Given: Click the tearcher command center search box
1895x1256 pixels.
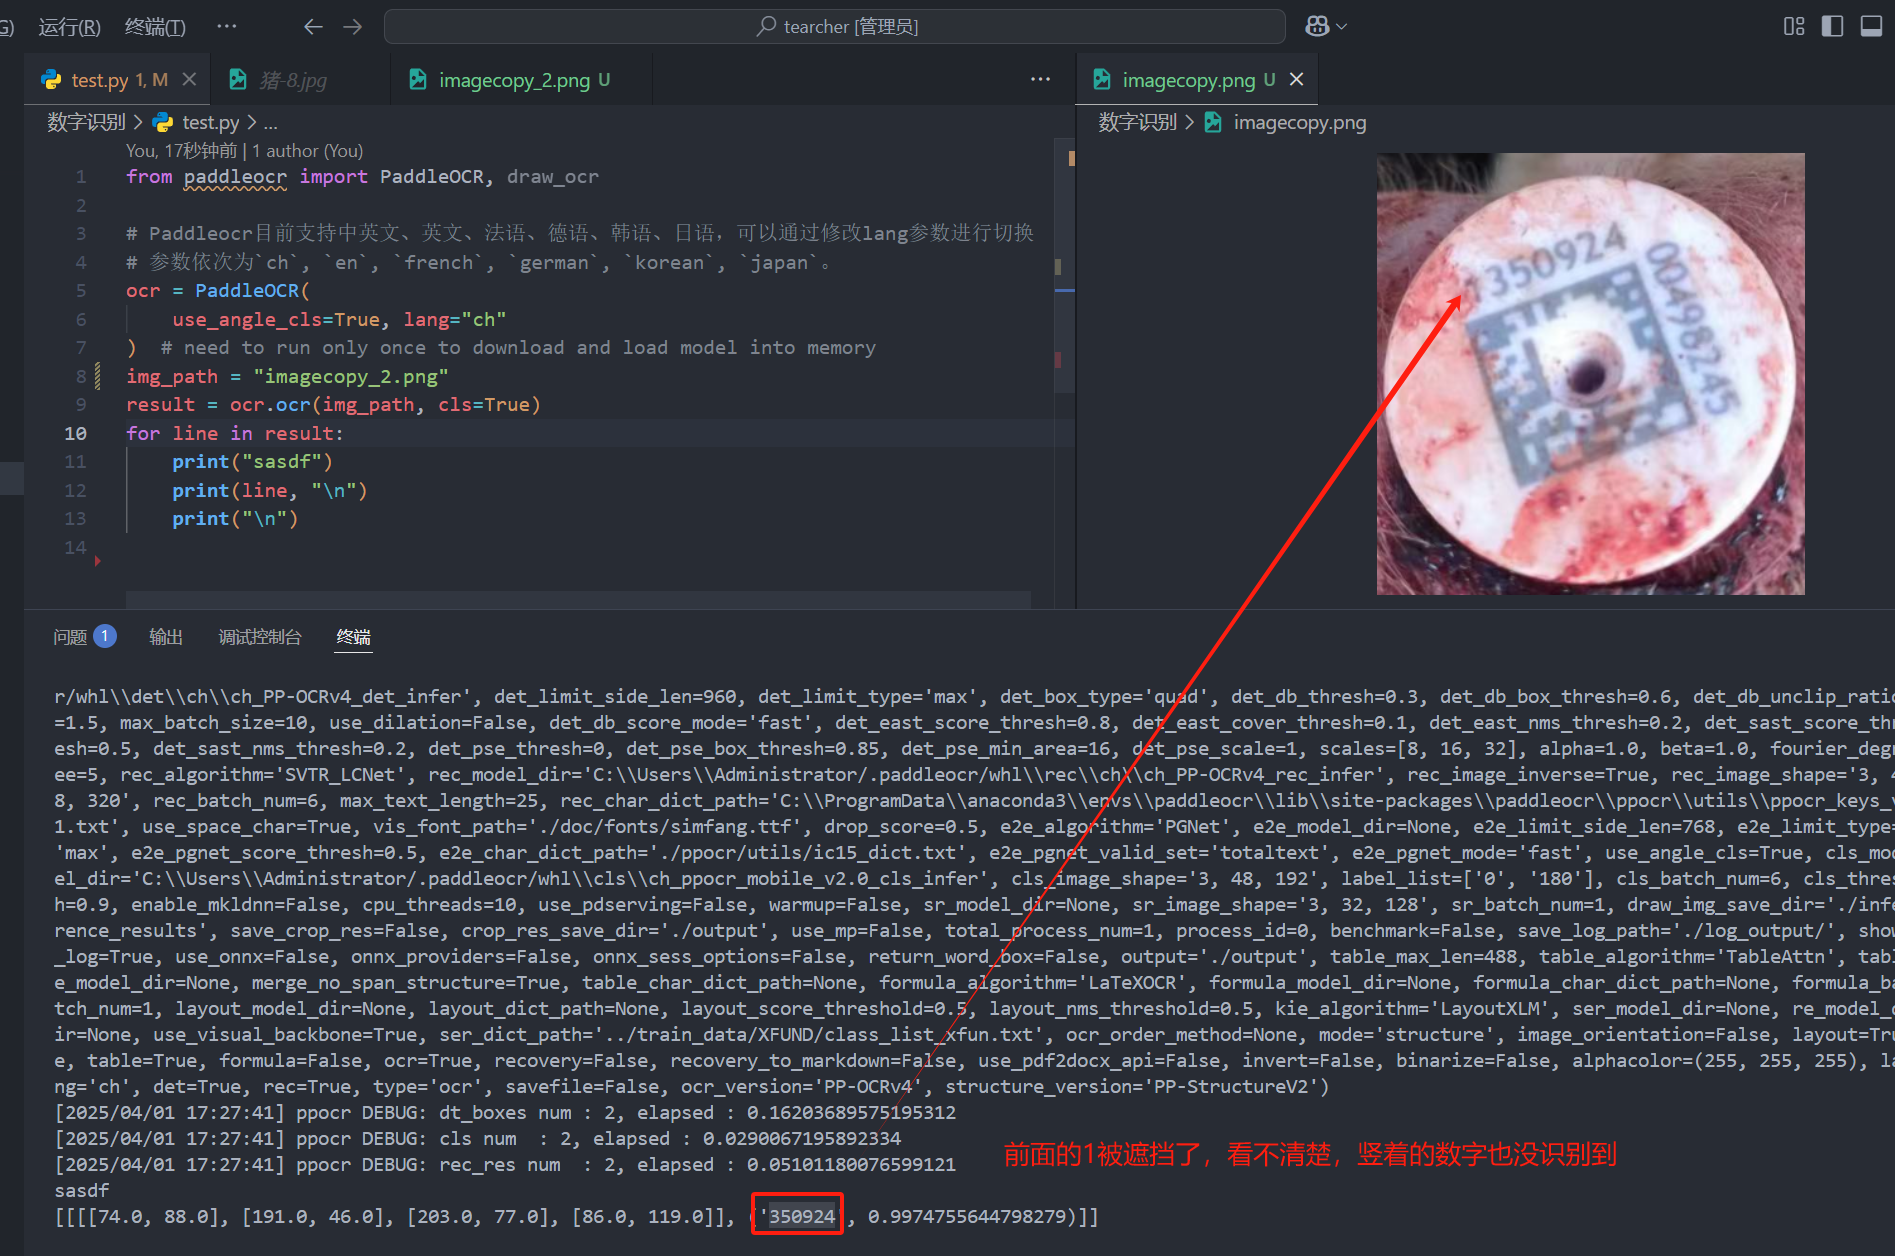Looking at the screenshot, I should (834, 27).
